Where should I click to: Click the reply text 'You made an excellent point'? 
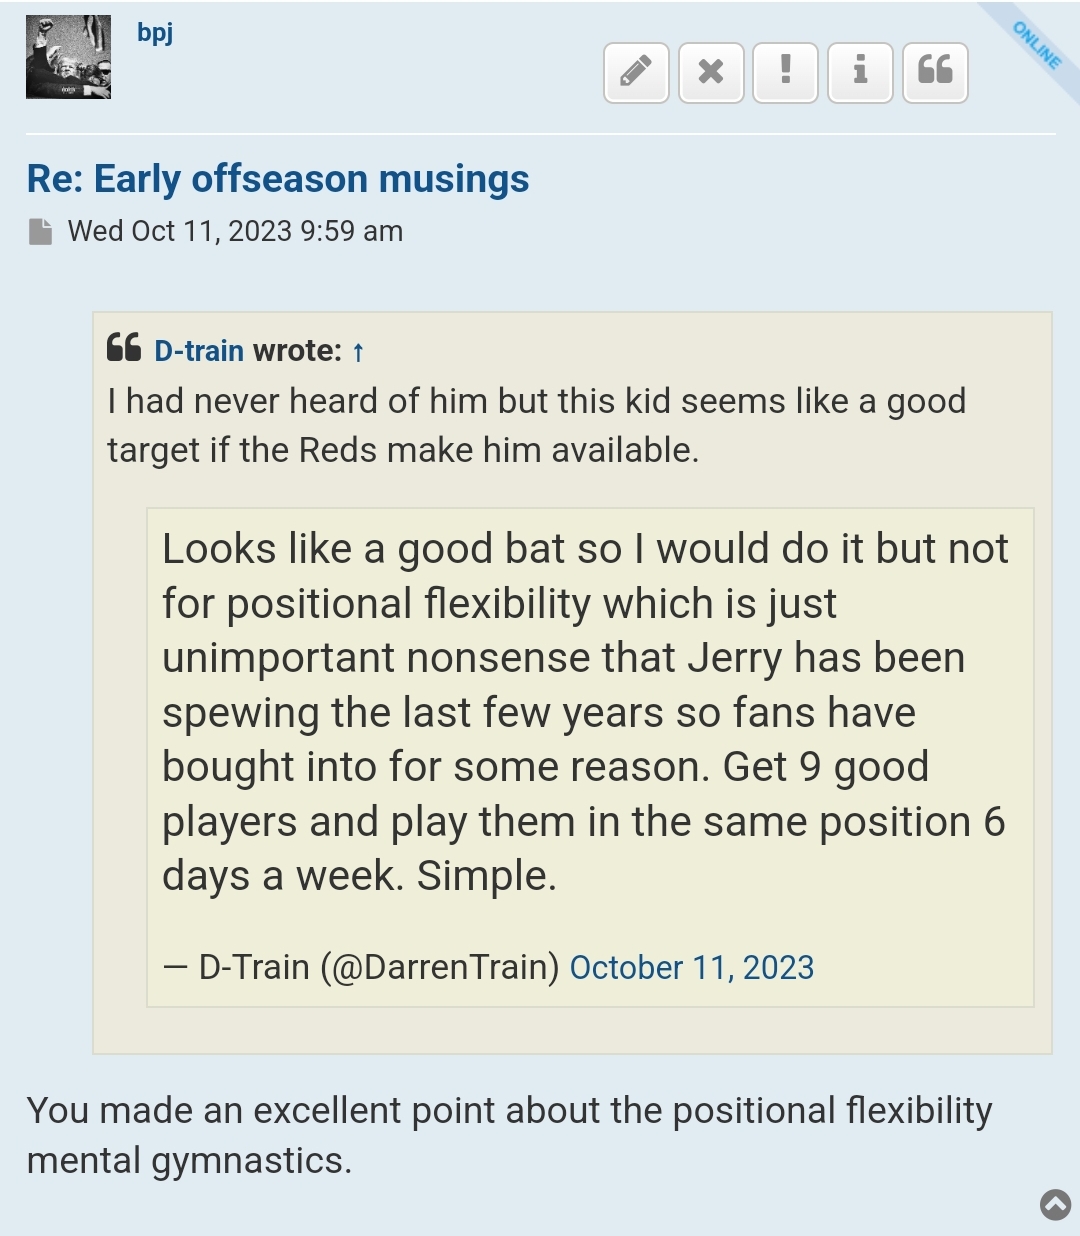(x=509, y=1135)
